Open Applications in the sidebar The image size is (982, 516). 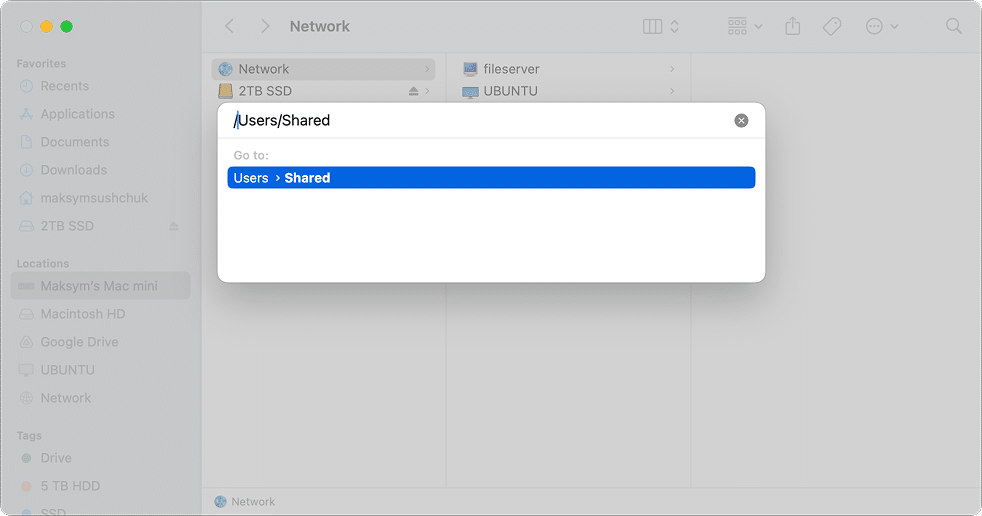77,114
